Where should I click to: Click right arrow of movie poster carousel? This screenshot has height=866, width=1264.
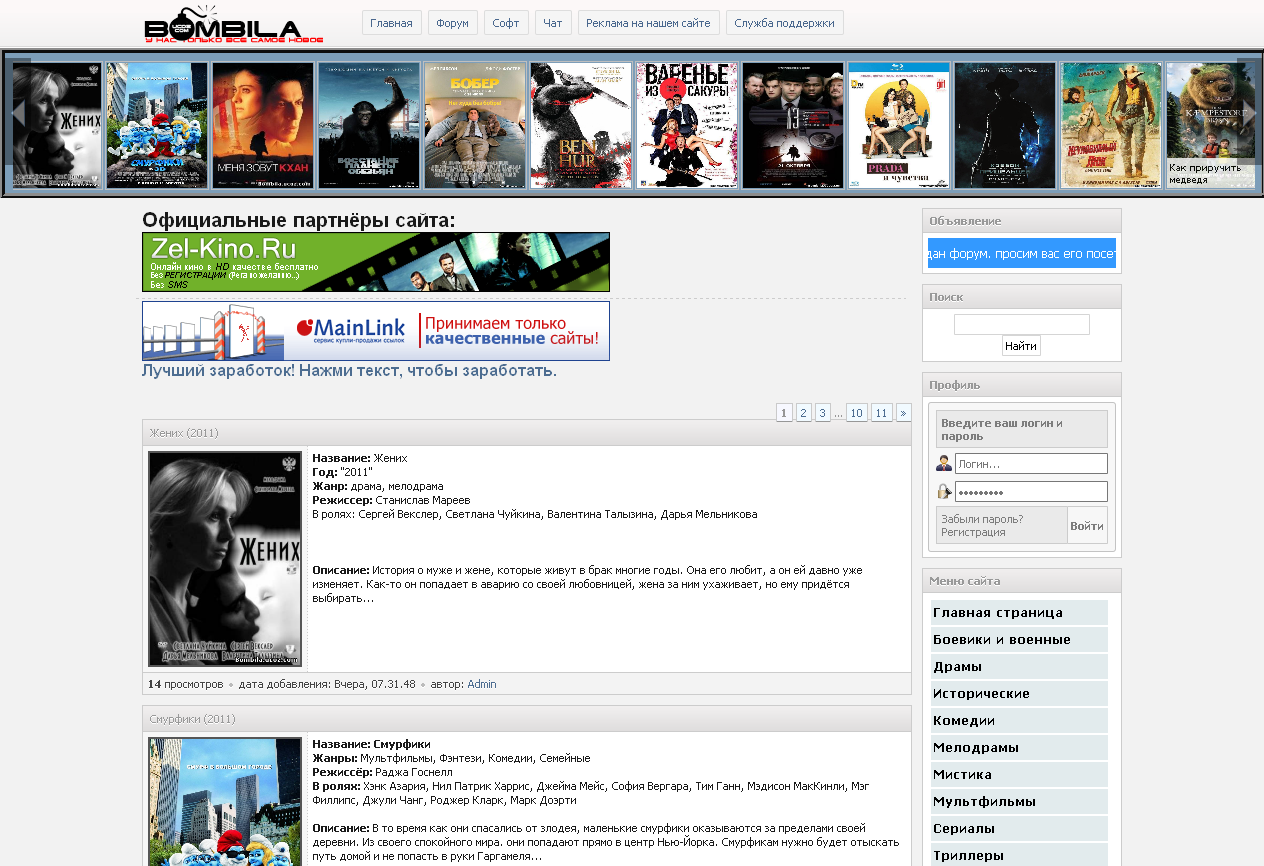click(1247, 111)
